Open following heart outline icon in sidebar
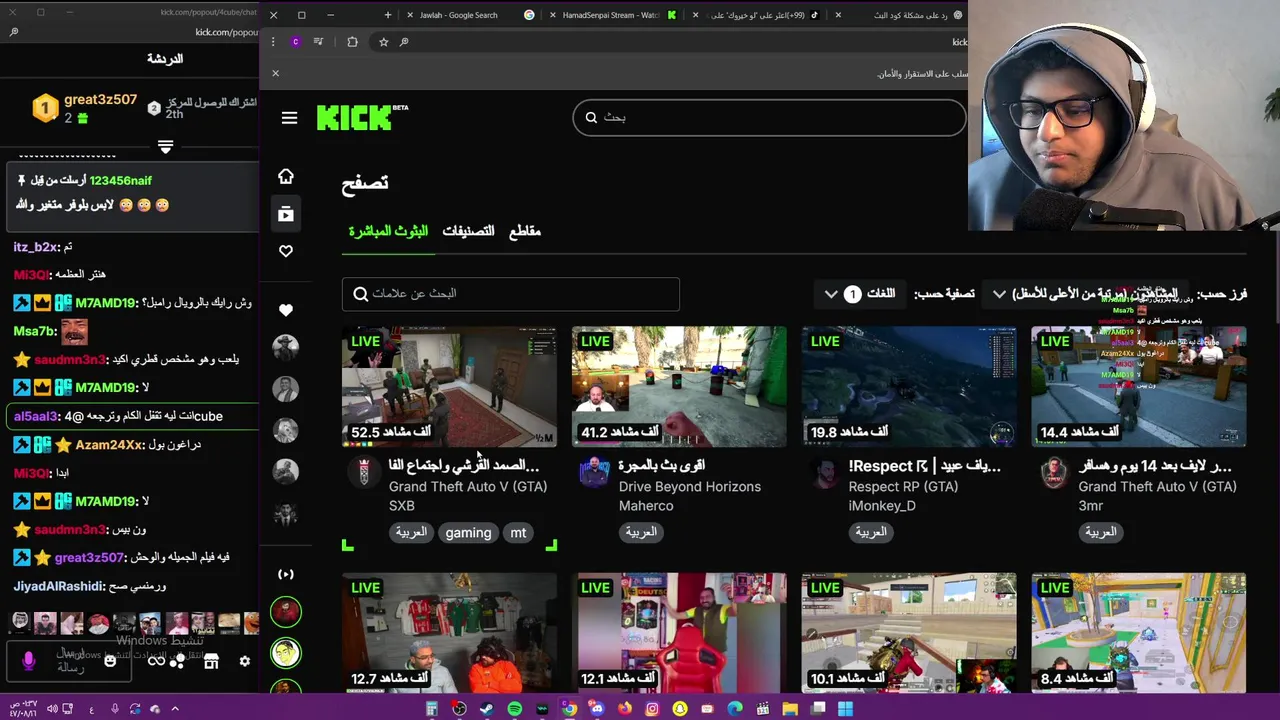 (x=286, y=251)
